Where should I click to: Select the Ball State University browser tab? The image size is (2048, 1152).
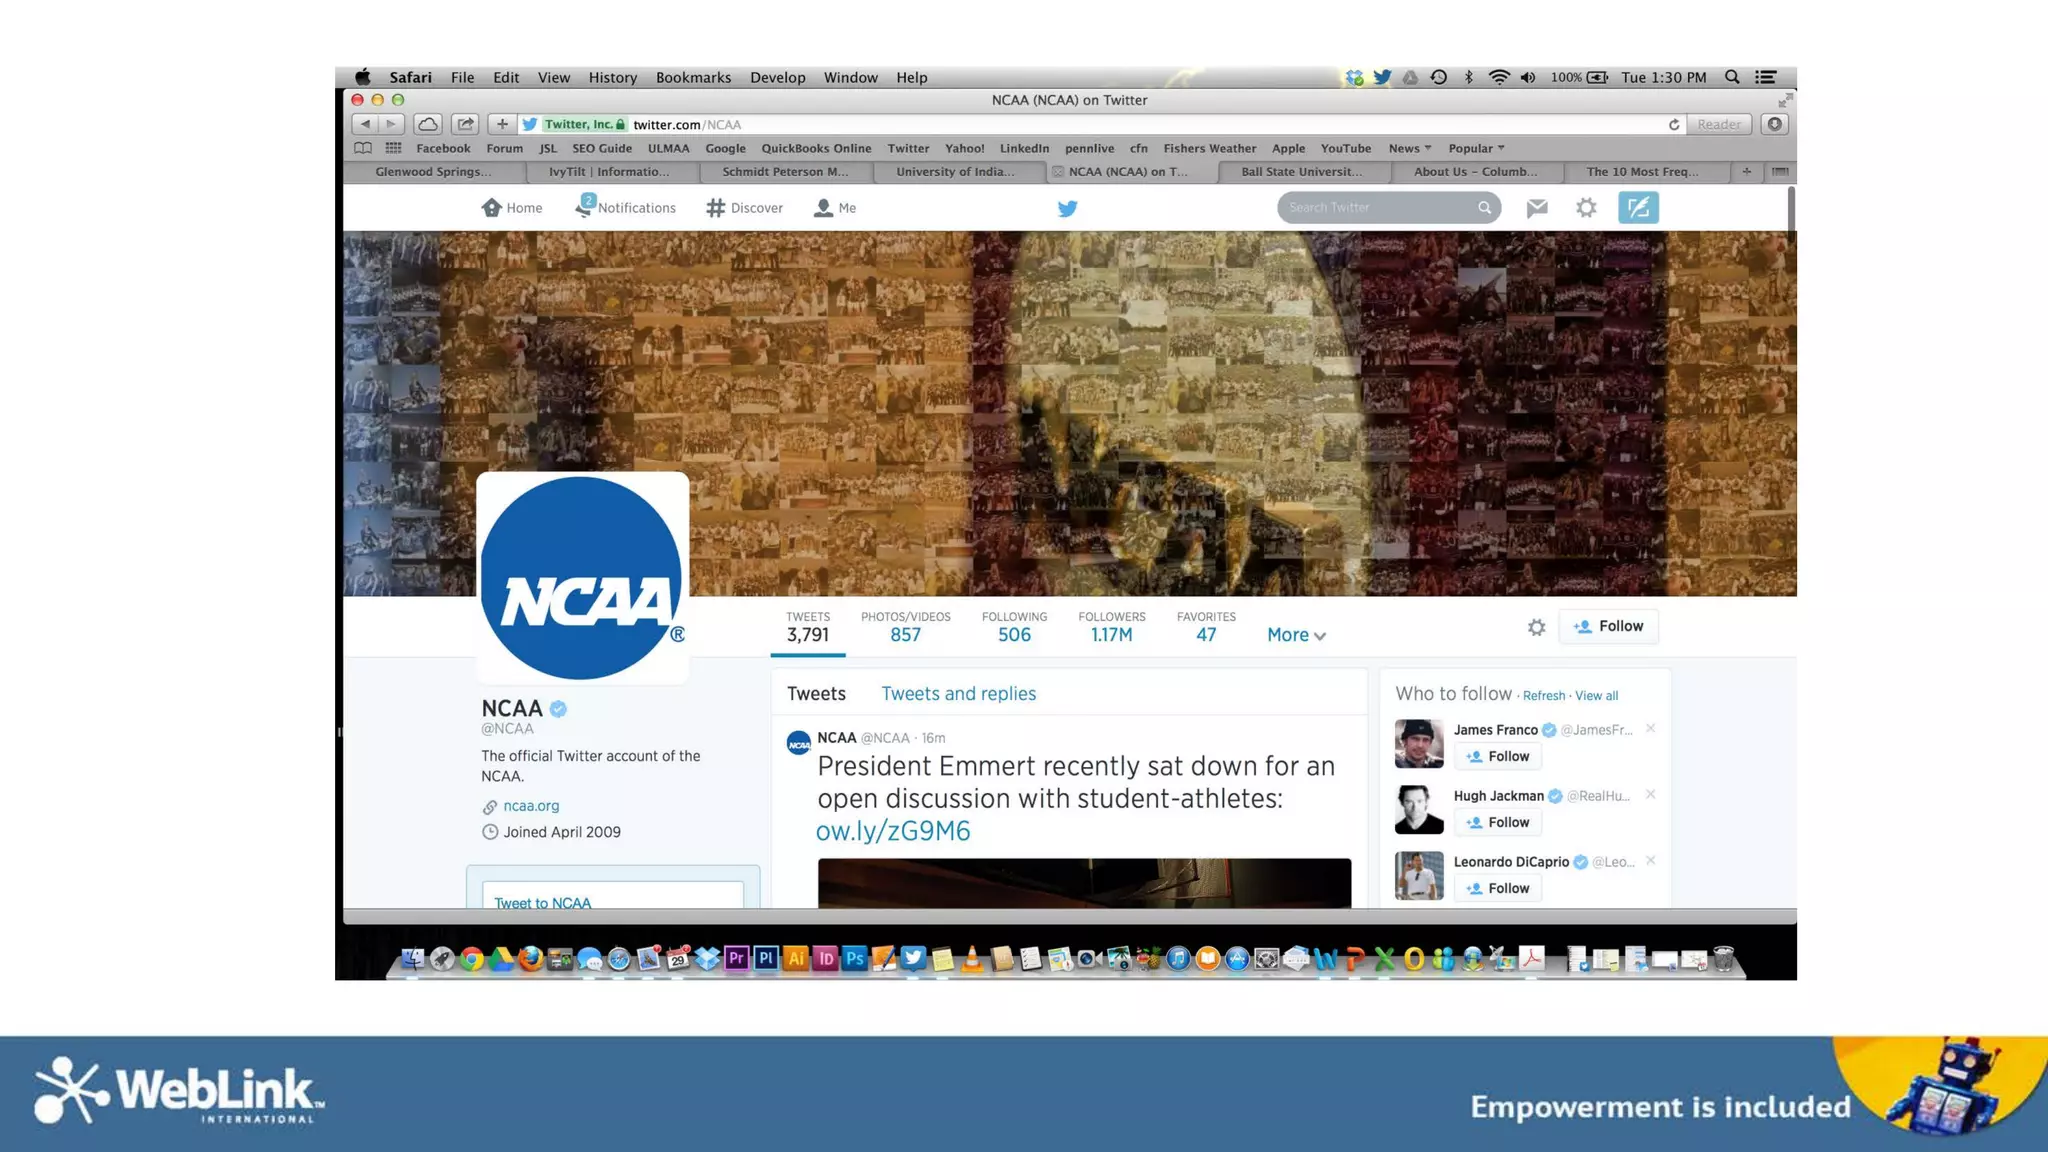click(1300, 171)
